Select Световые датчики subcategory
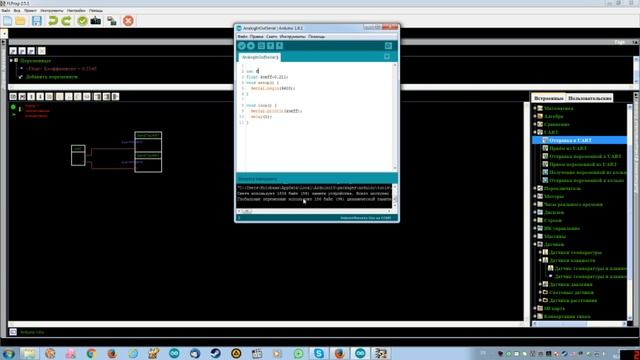 [x=571, y=292]
